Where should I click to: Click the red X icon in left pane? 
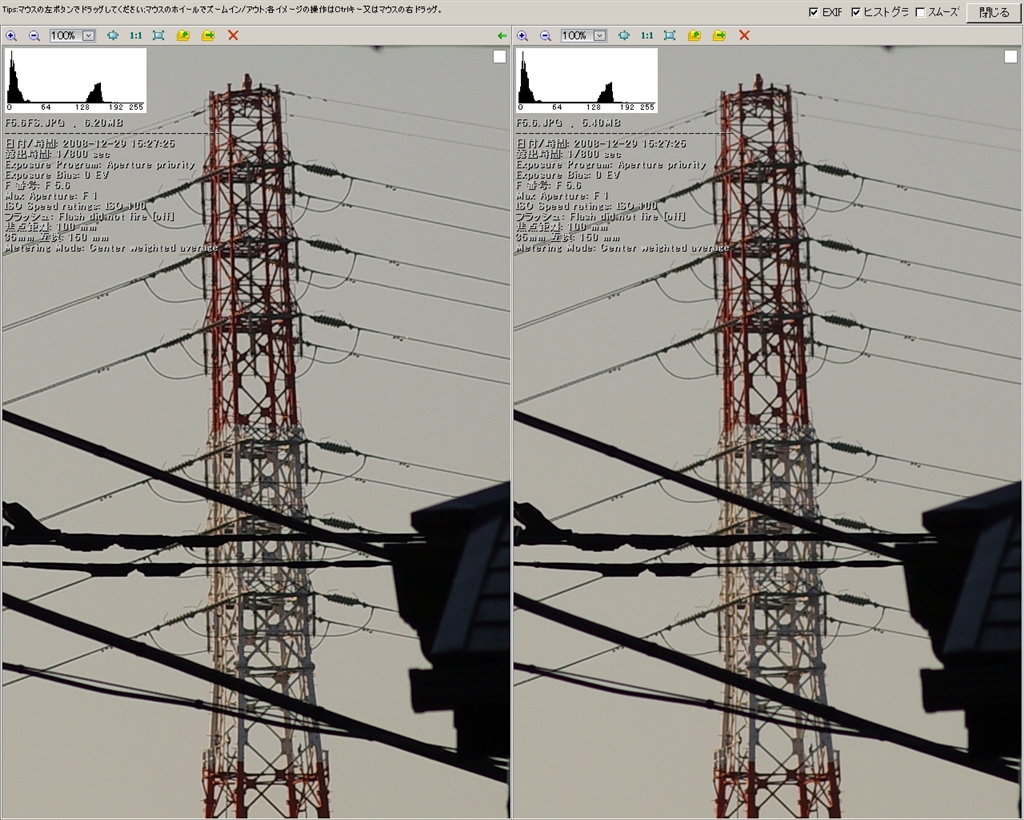[233, 36]
